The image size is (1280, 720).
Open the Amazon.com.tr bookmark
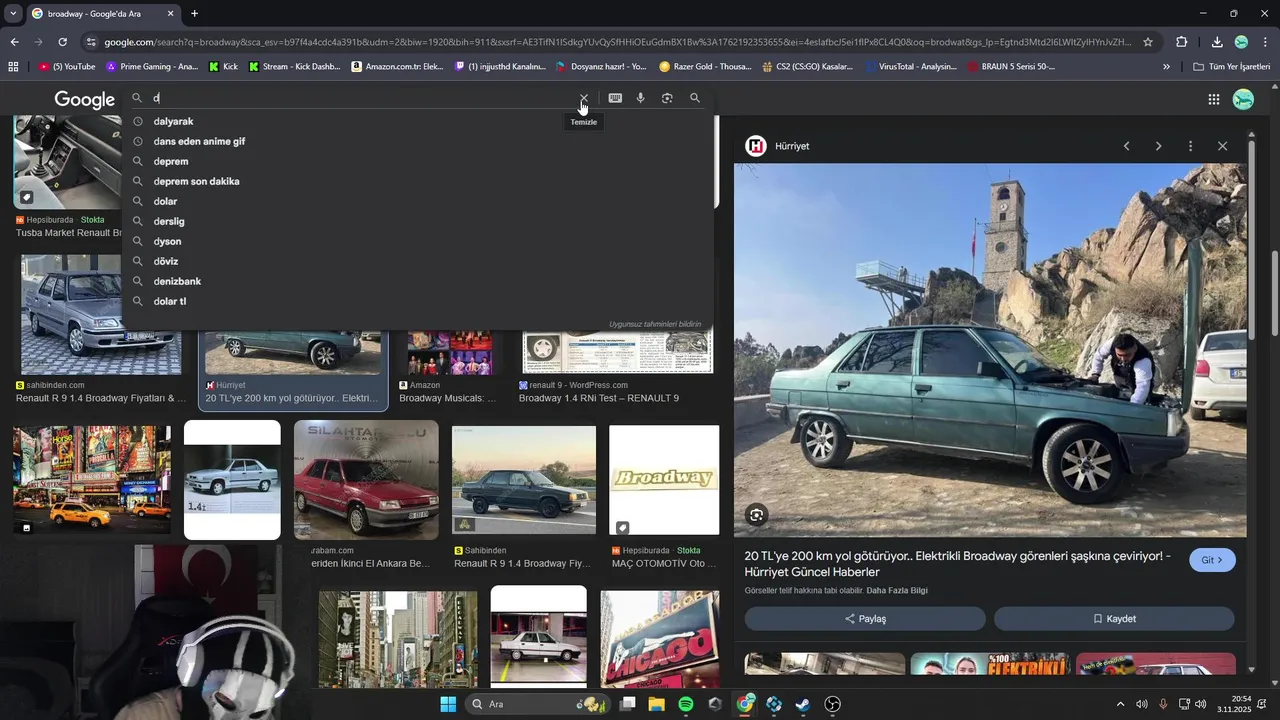pos(398,67)
